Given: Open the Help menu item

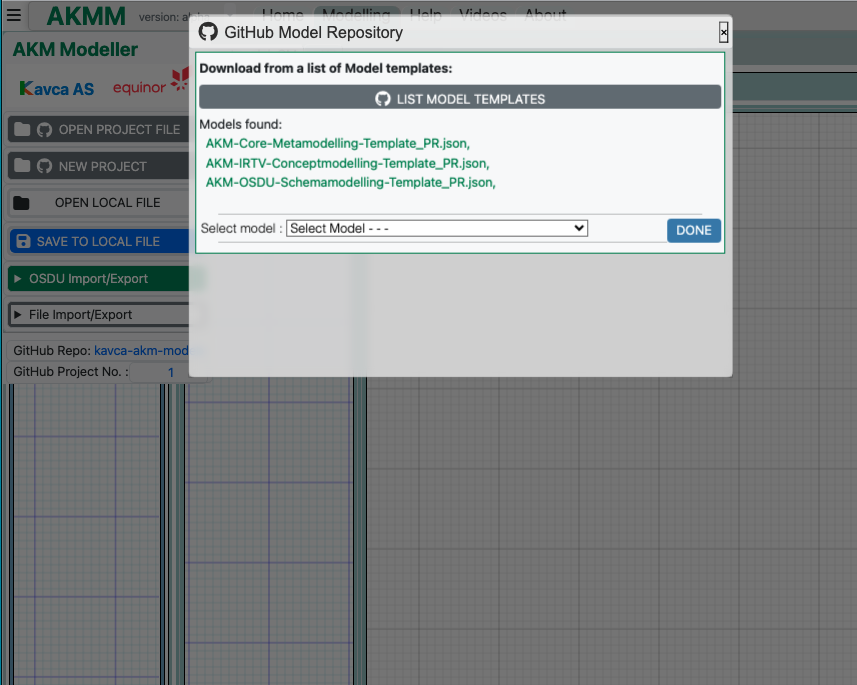Looking at the screenshot, I should [x=425, y=14].
